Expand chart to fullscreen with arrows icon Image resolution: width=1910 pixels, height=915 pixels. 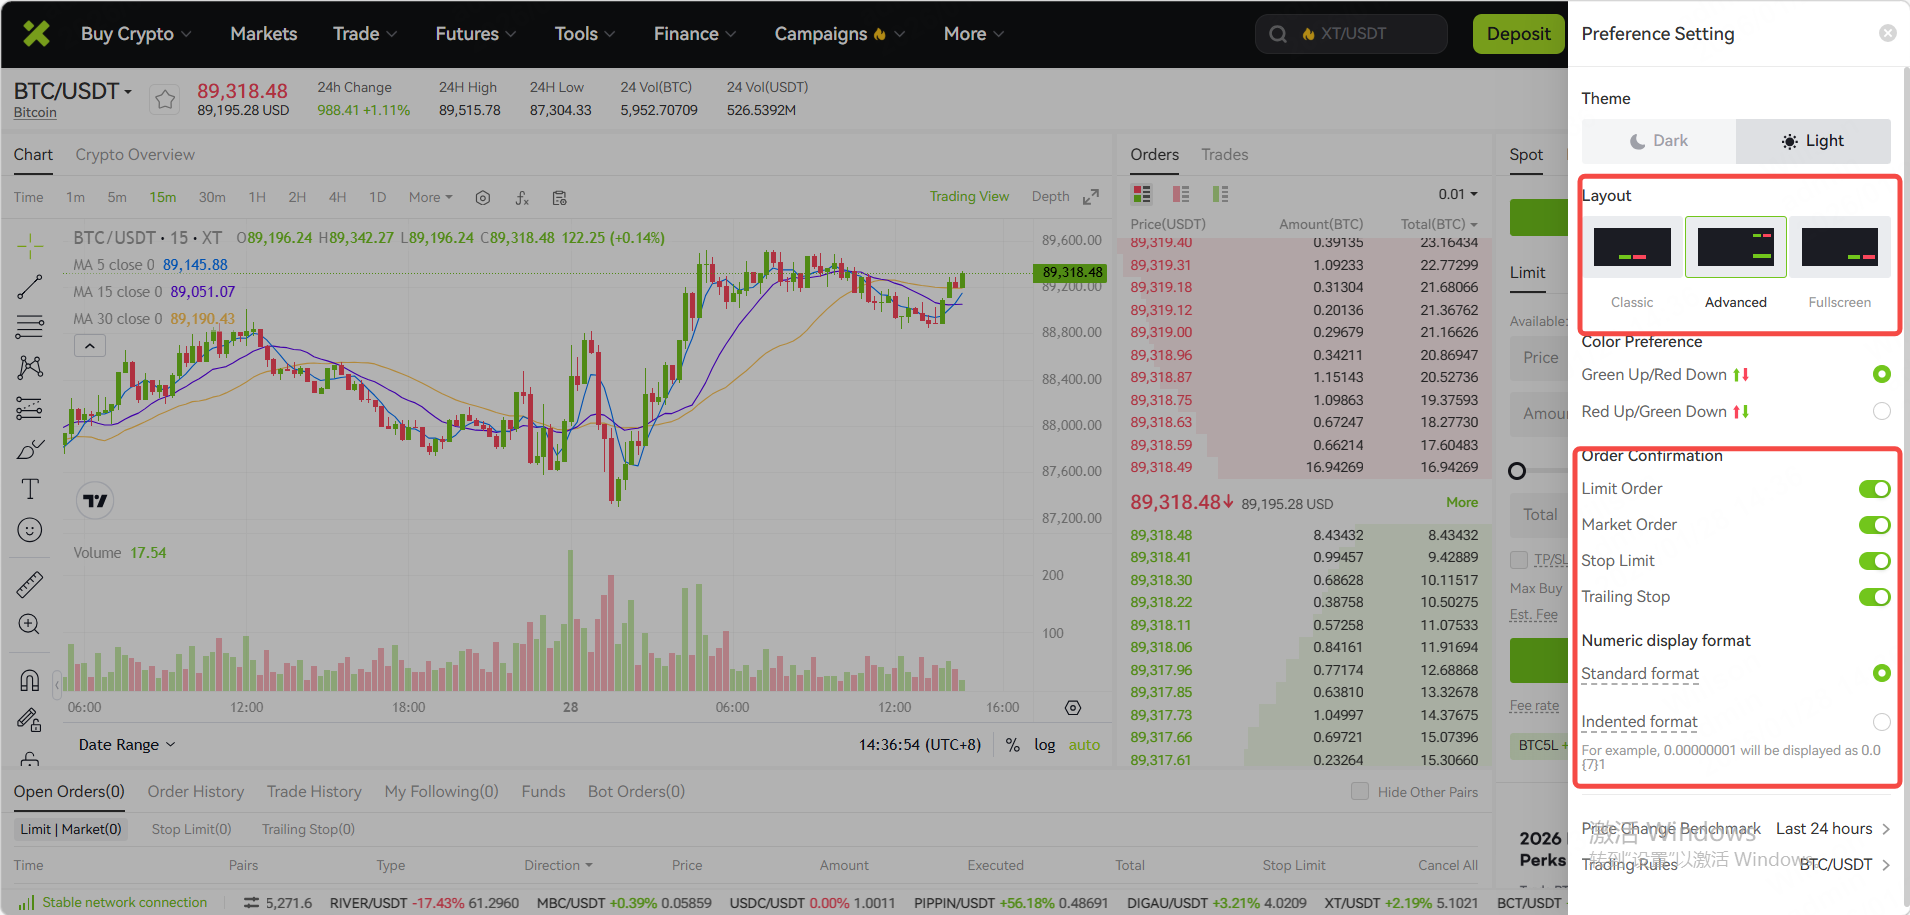pyautogui.click(x=1091, y=197)
